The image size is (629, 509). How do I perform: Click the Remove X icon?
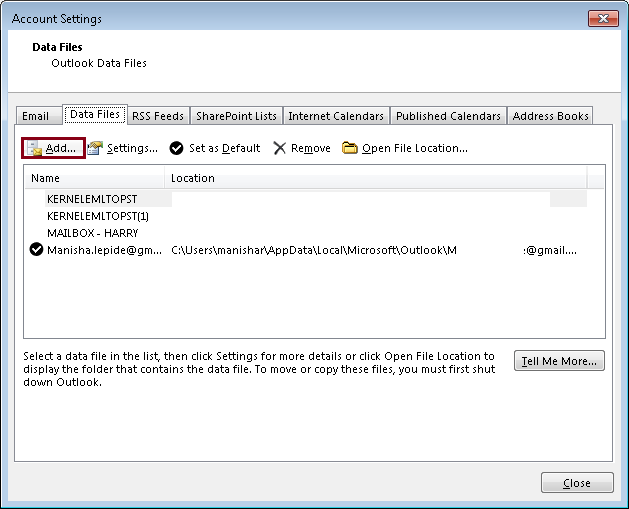click(279, 148)
